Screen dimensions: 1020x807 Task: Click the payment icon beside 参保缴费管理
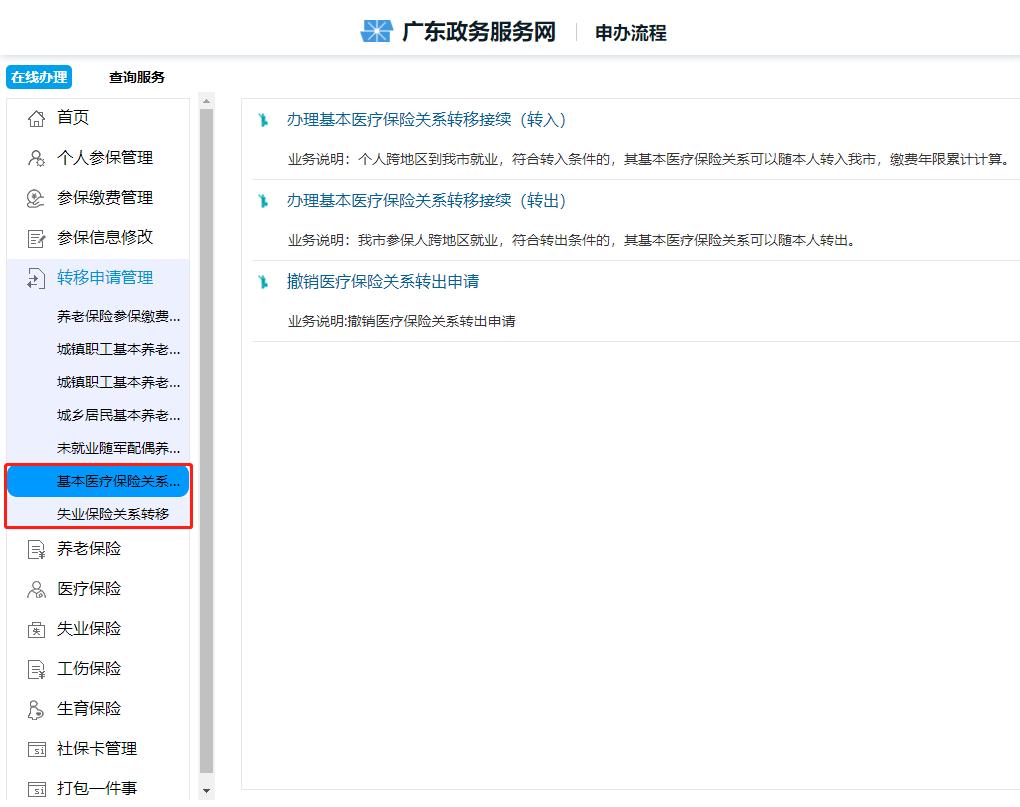[35, 197]
